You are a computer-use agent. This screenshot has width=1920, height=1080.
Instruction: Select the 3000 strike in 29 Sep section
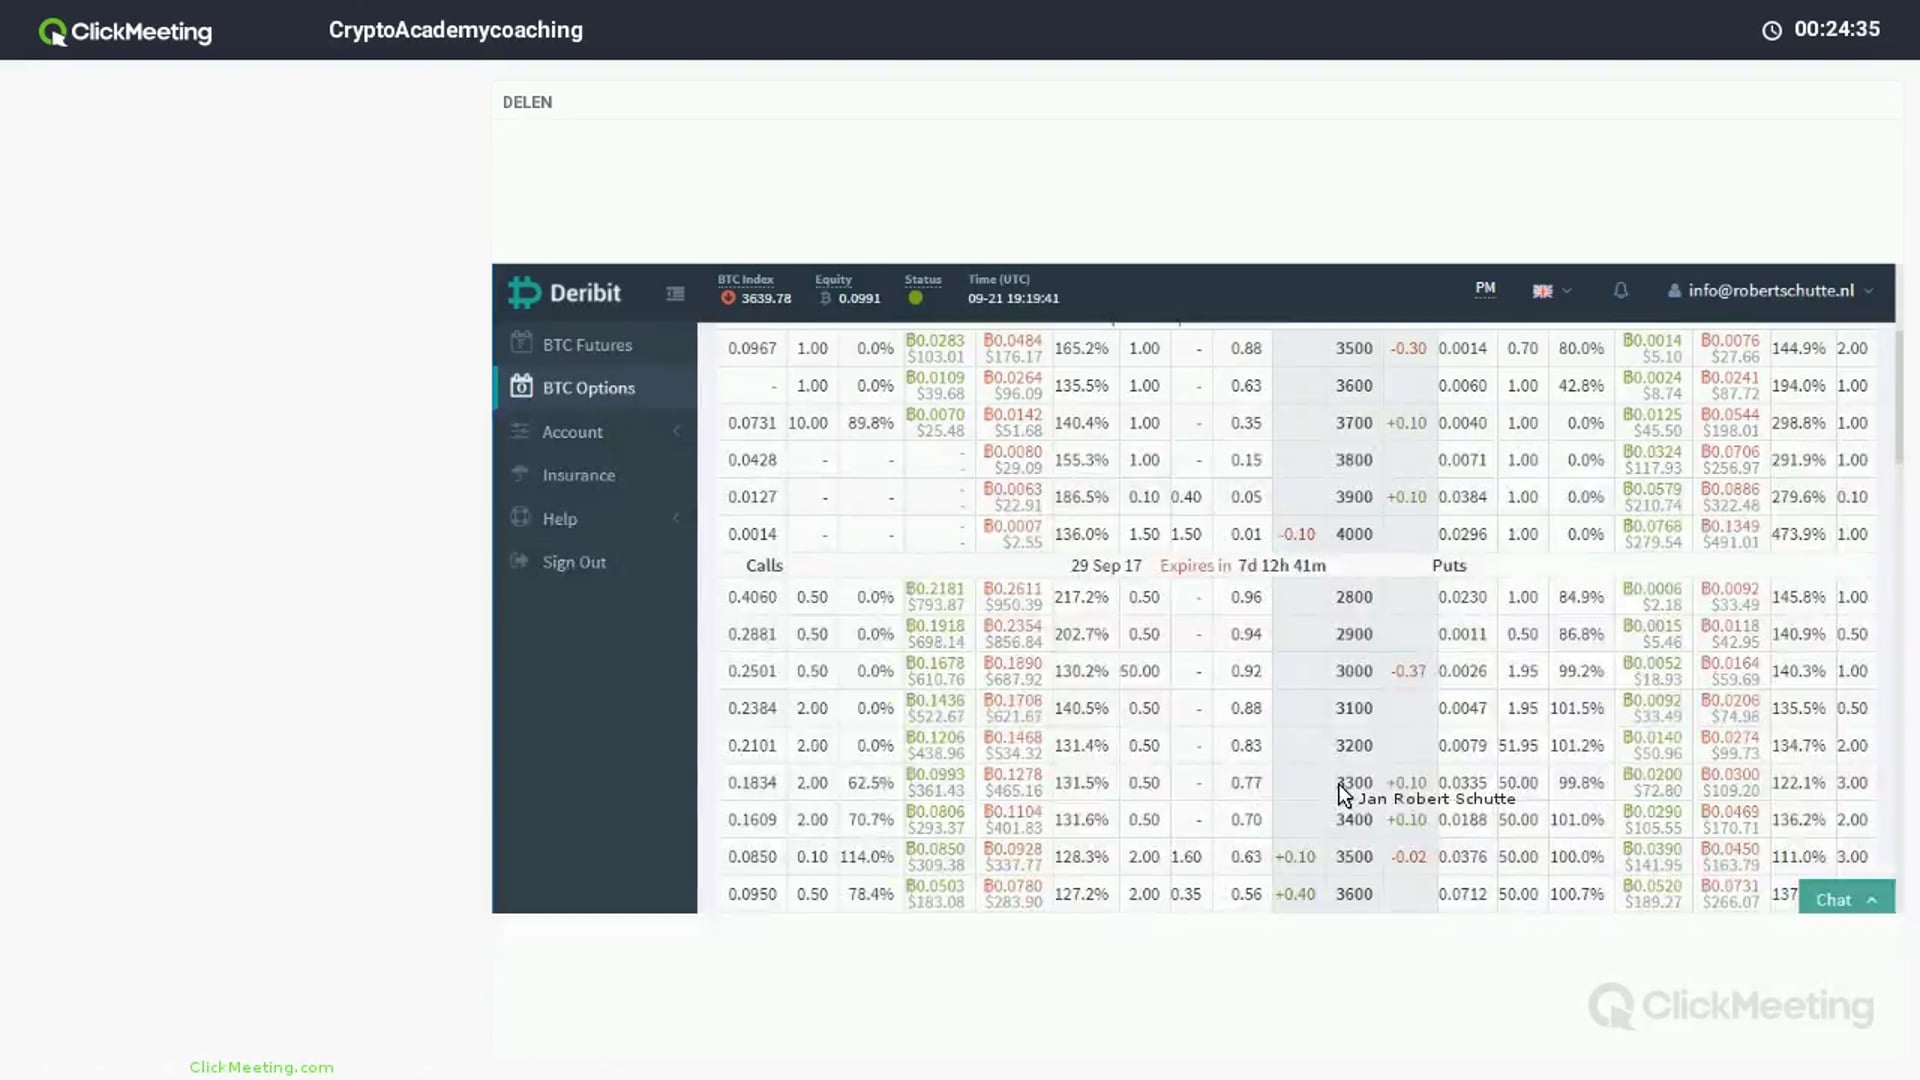1353,671
